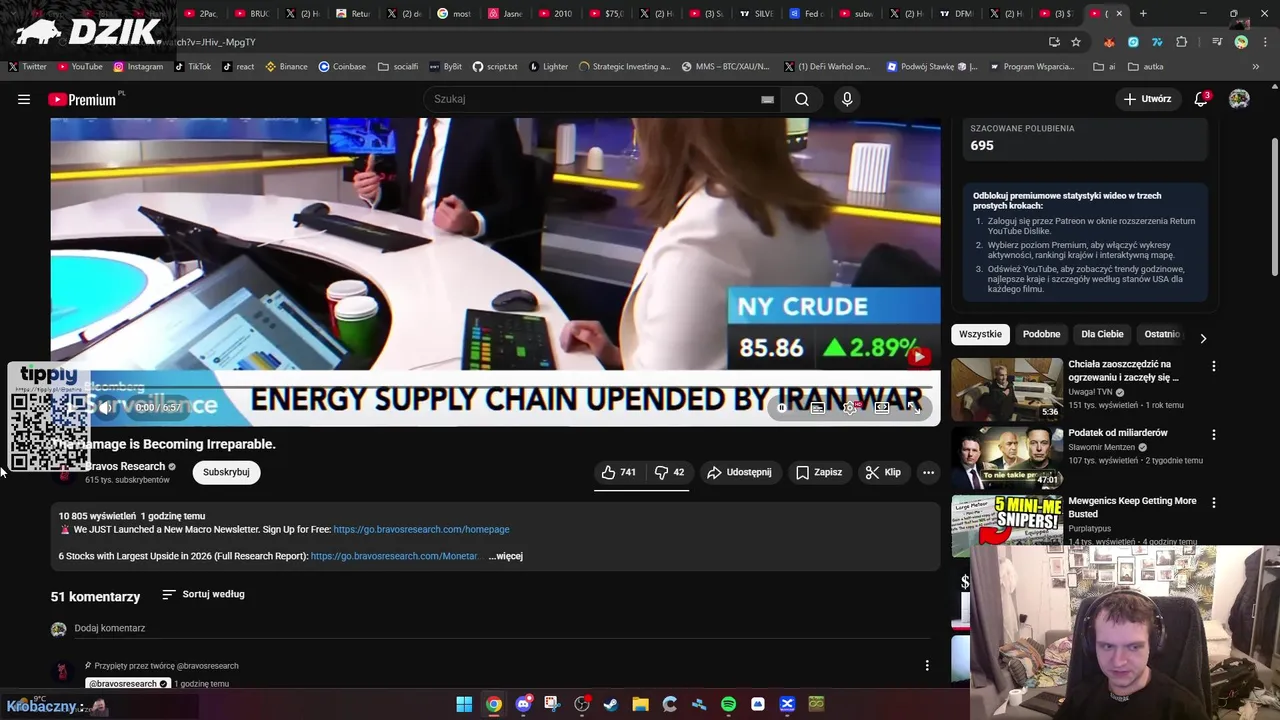1280x720 pixels.
Task: Toggle subtitles button in video player
Action: coord(818,408)
